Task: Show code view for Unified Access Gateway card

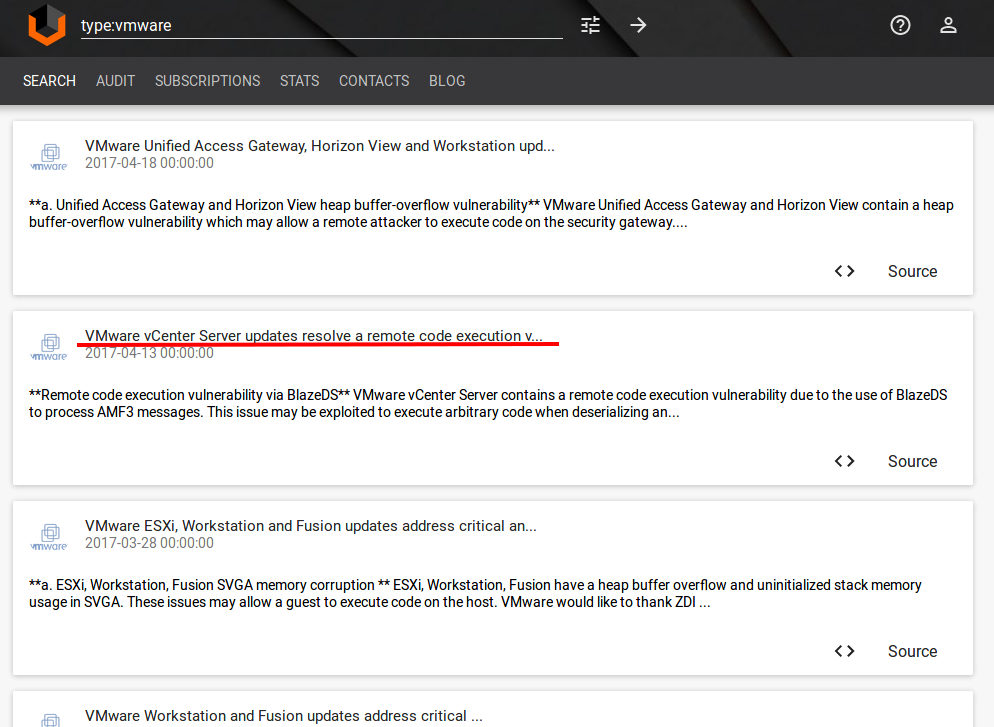Action: pos(844,271)
